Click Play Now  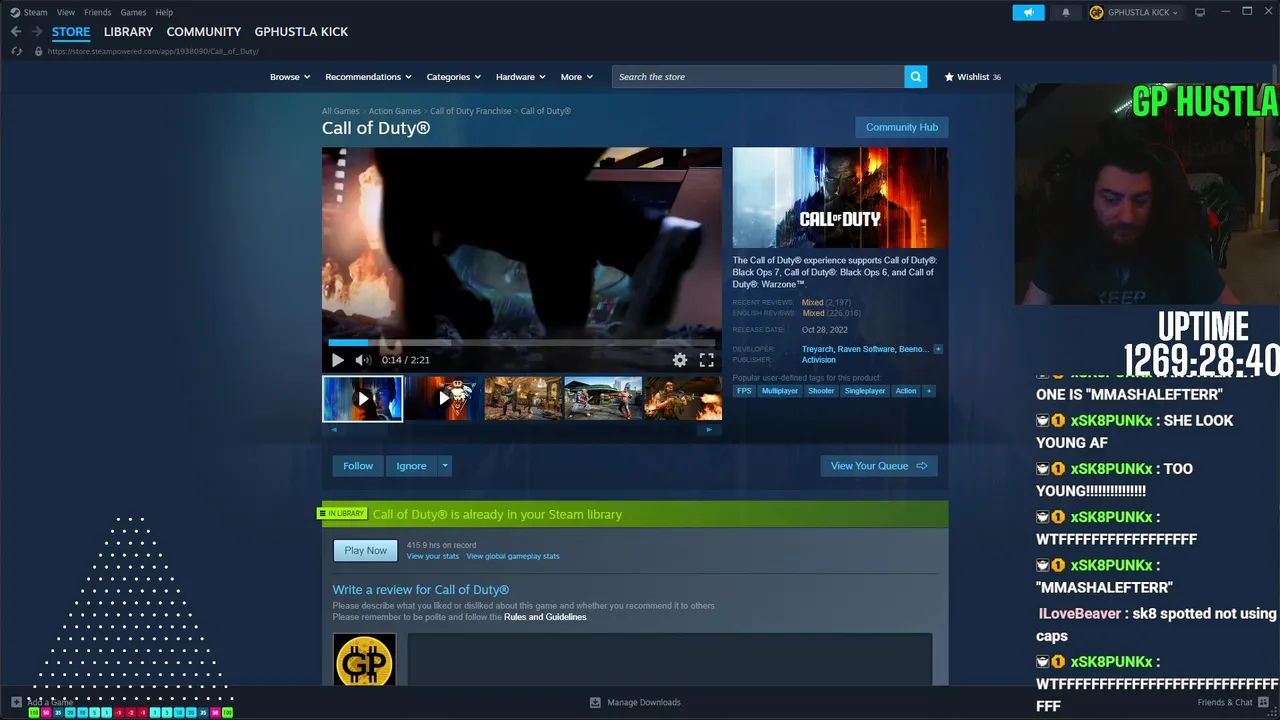coord(365,551)
